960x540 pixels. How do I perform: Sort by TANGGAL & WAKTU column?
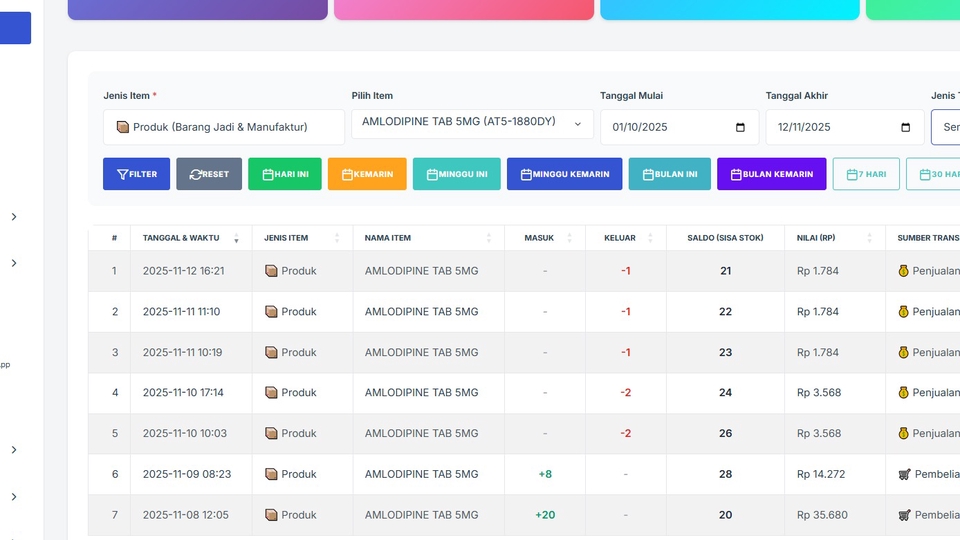pos(191,238)
